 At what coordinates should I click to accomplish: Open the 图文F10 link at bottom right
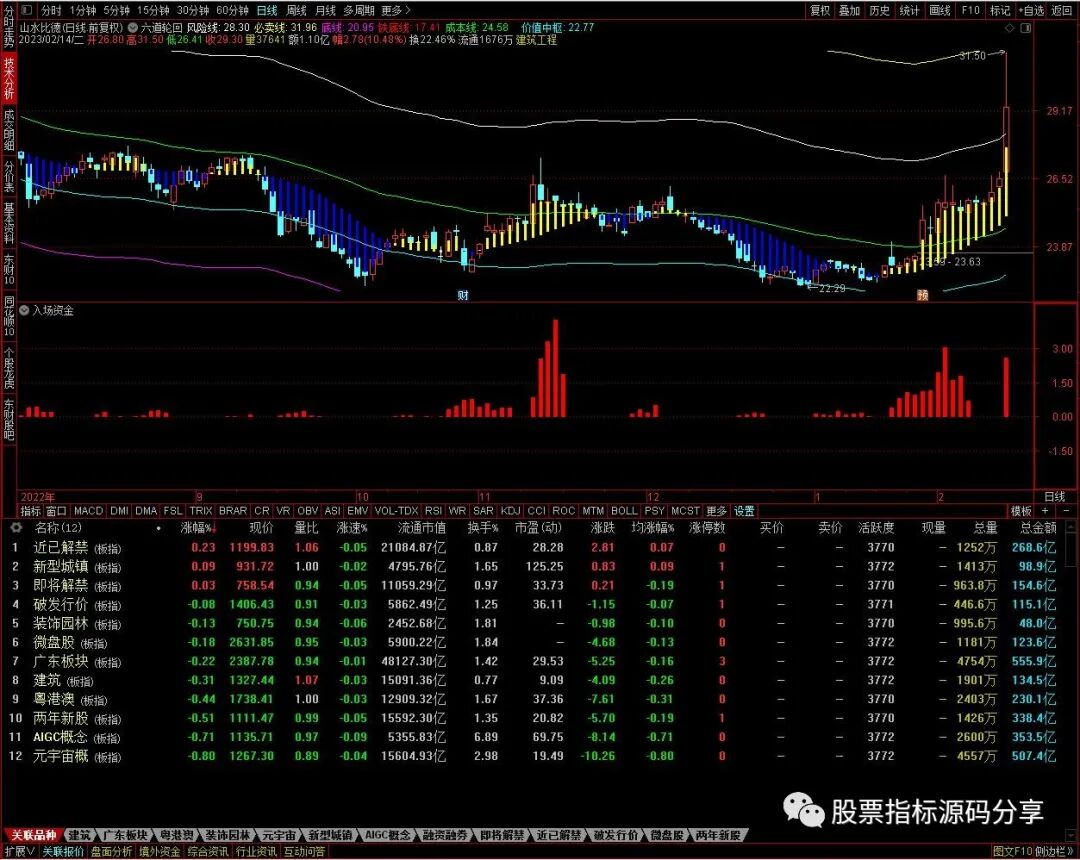click(1012, 852)
